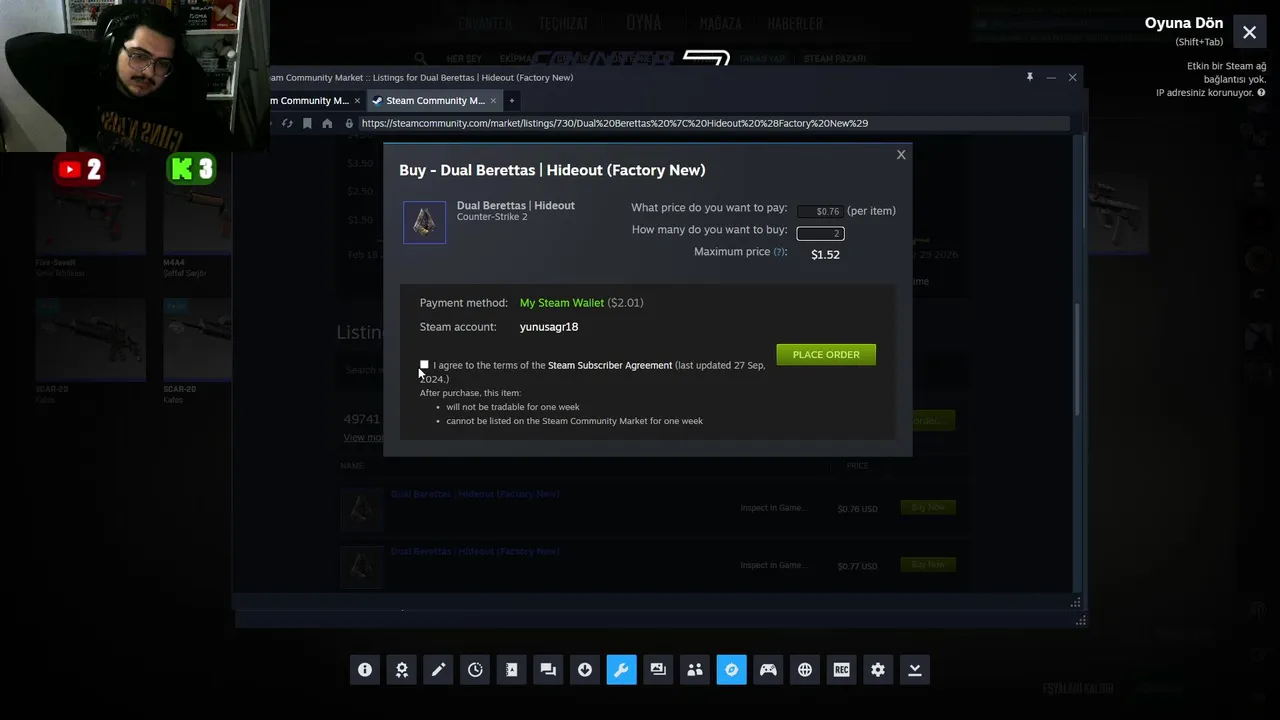Open the controller settings gamepad icon
Screen dimensions: 1280x720
[x=768, y=670]
